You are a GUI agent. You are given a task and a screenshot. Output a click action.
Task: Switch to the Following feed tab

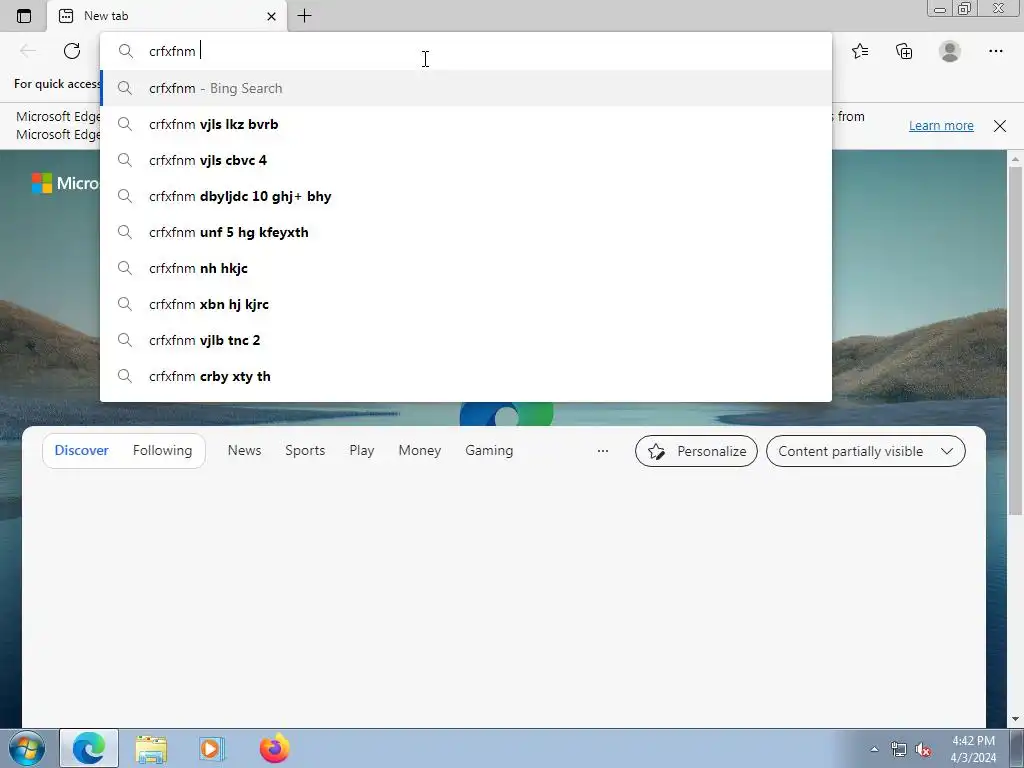163,451
